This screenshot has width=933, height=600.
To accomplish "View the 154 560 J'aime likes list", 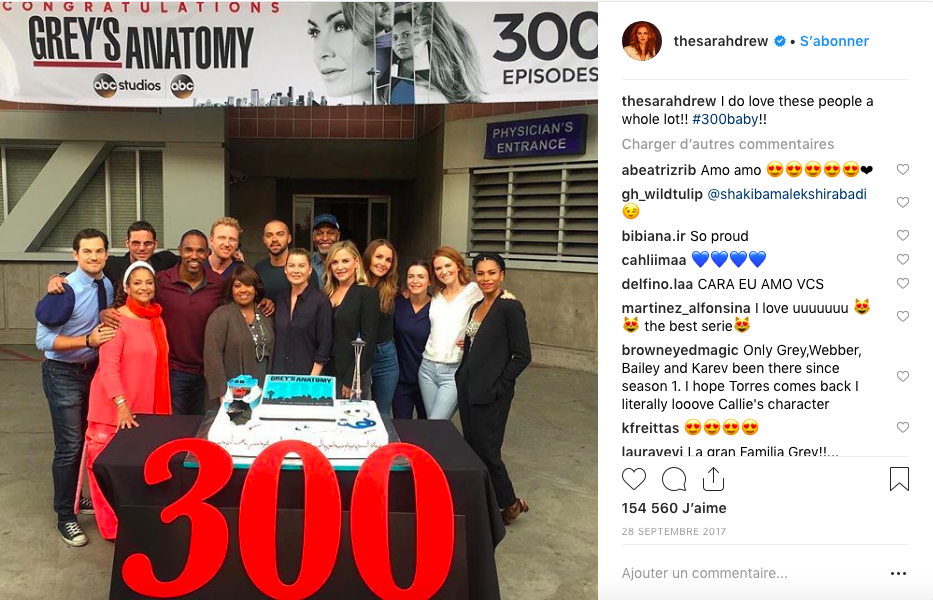I will [x=674, y=508].
